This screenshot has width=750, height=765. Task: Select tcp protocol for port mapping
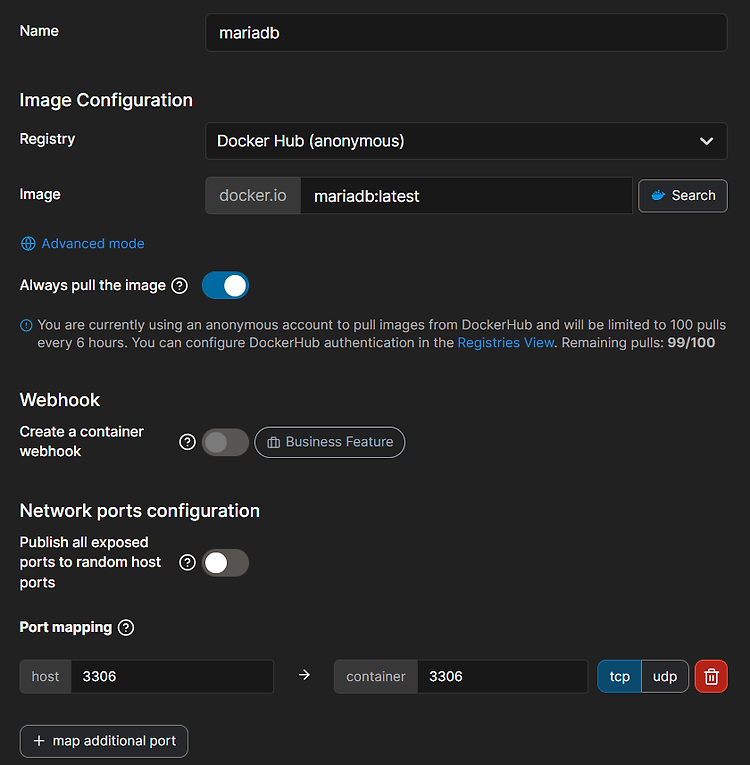[619, 677]
